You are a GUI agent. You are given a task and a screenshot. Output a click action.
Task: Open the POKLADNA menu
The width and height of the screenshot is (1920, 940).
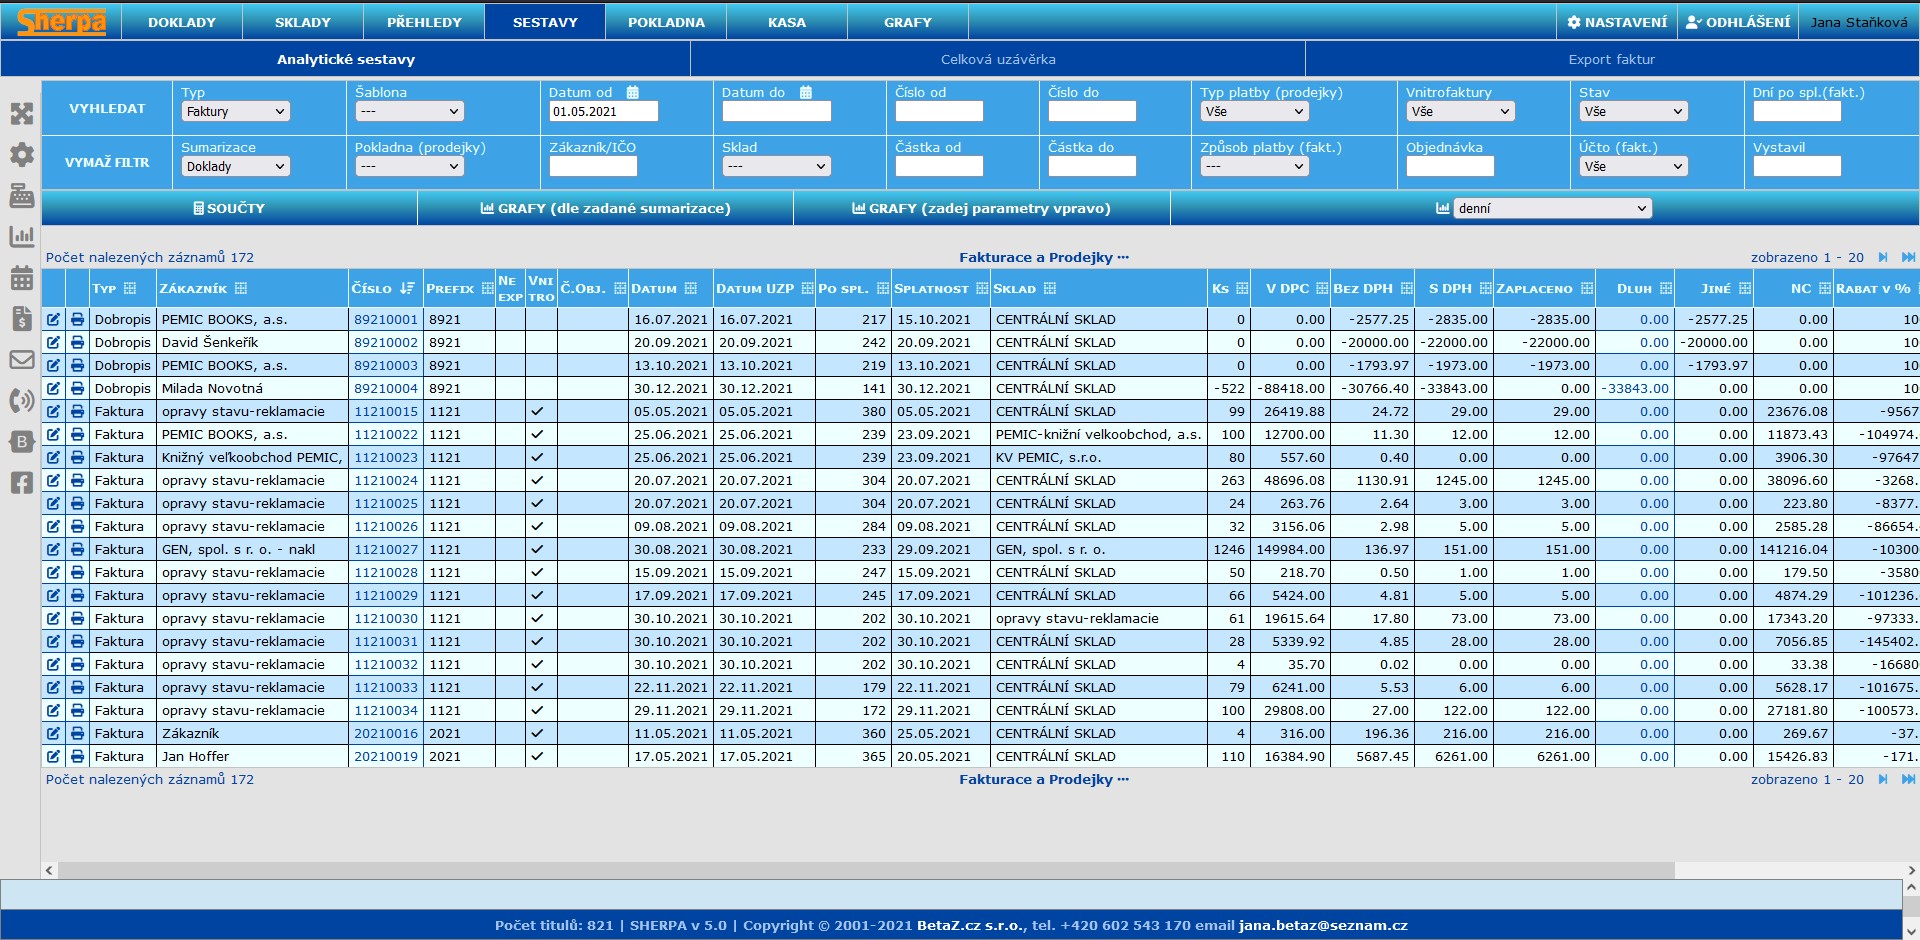pyautogui.click(x=666, y=22)
